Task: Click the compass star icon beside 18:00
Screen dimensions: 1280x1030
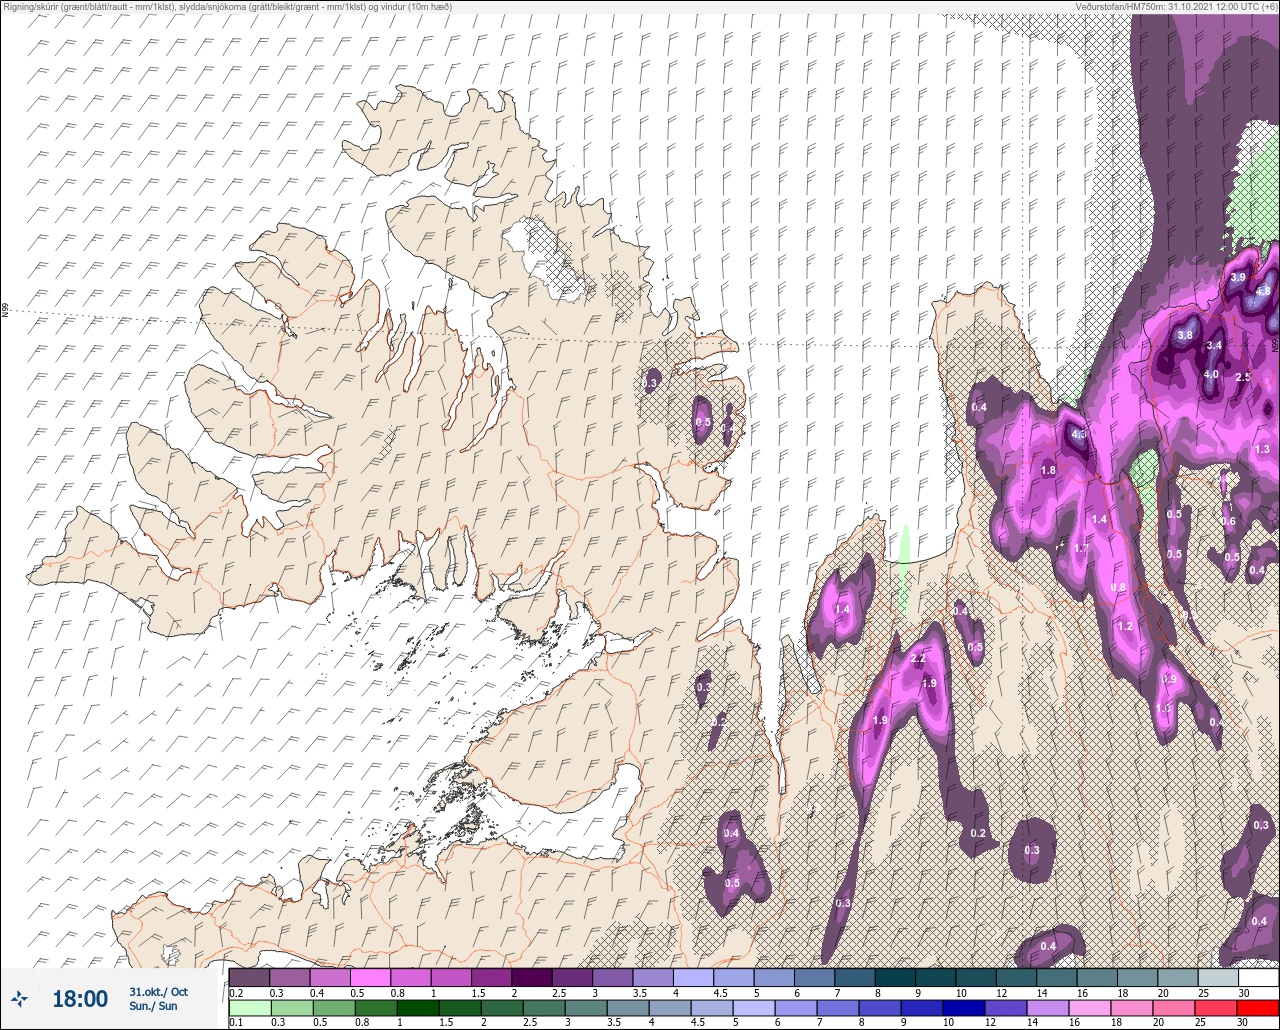Action: pos(19,998)
